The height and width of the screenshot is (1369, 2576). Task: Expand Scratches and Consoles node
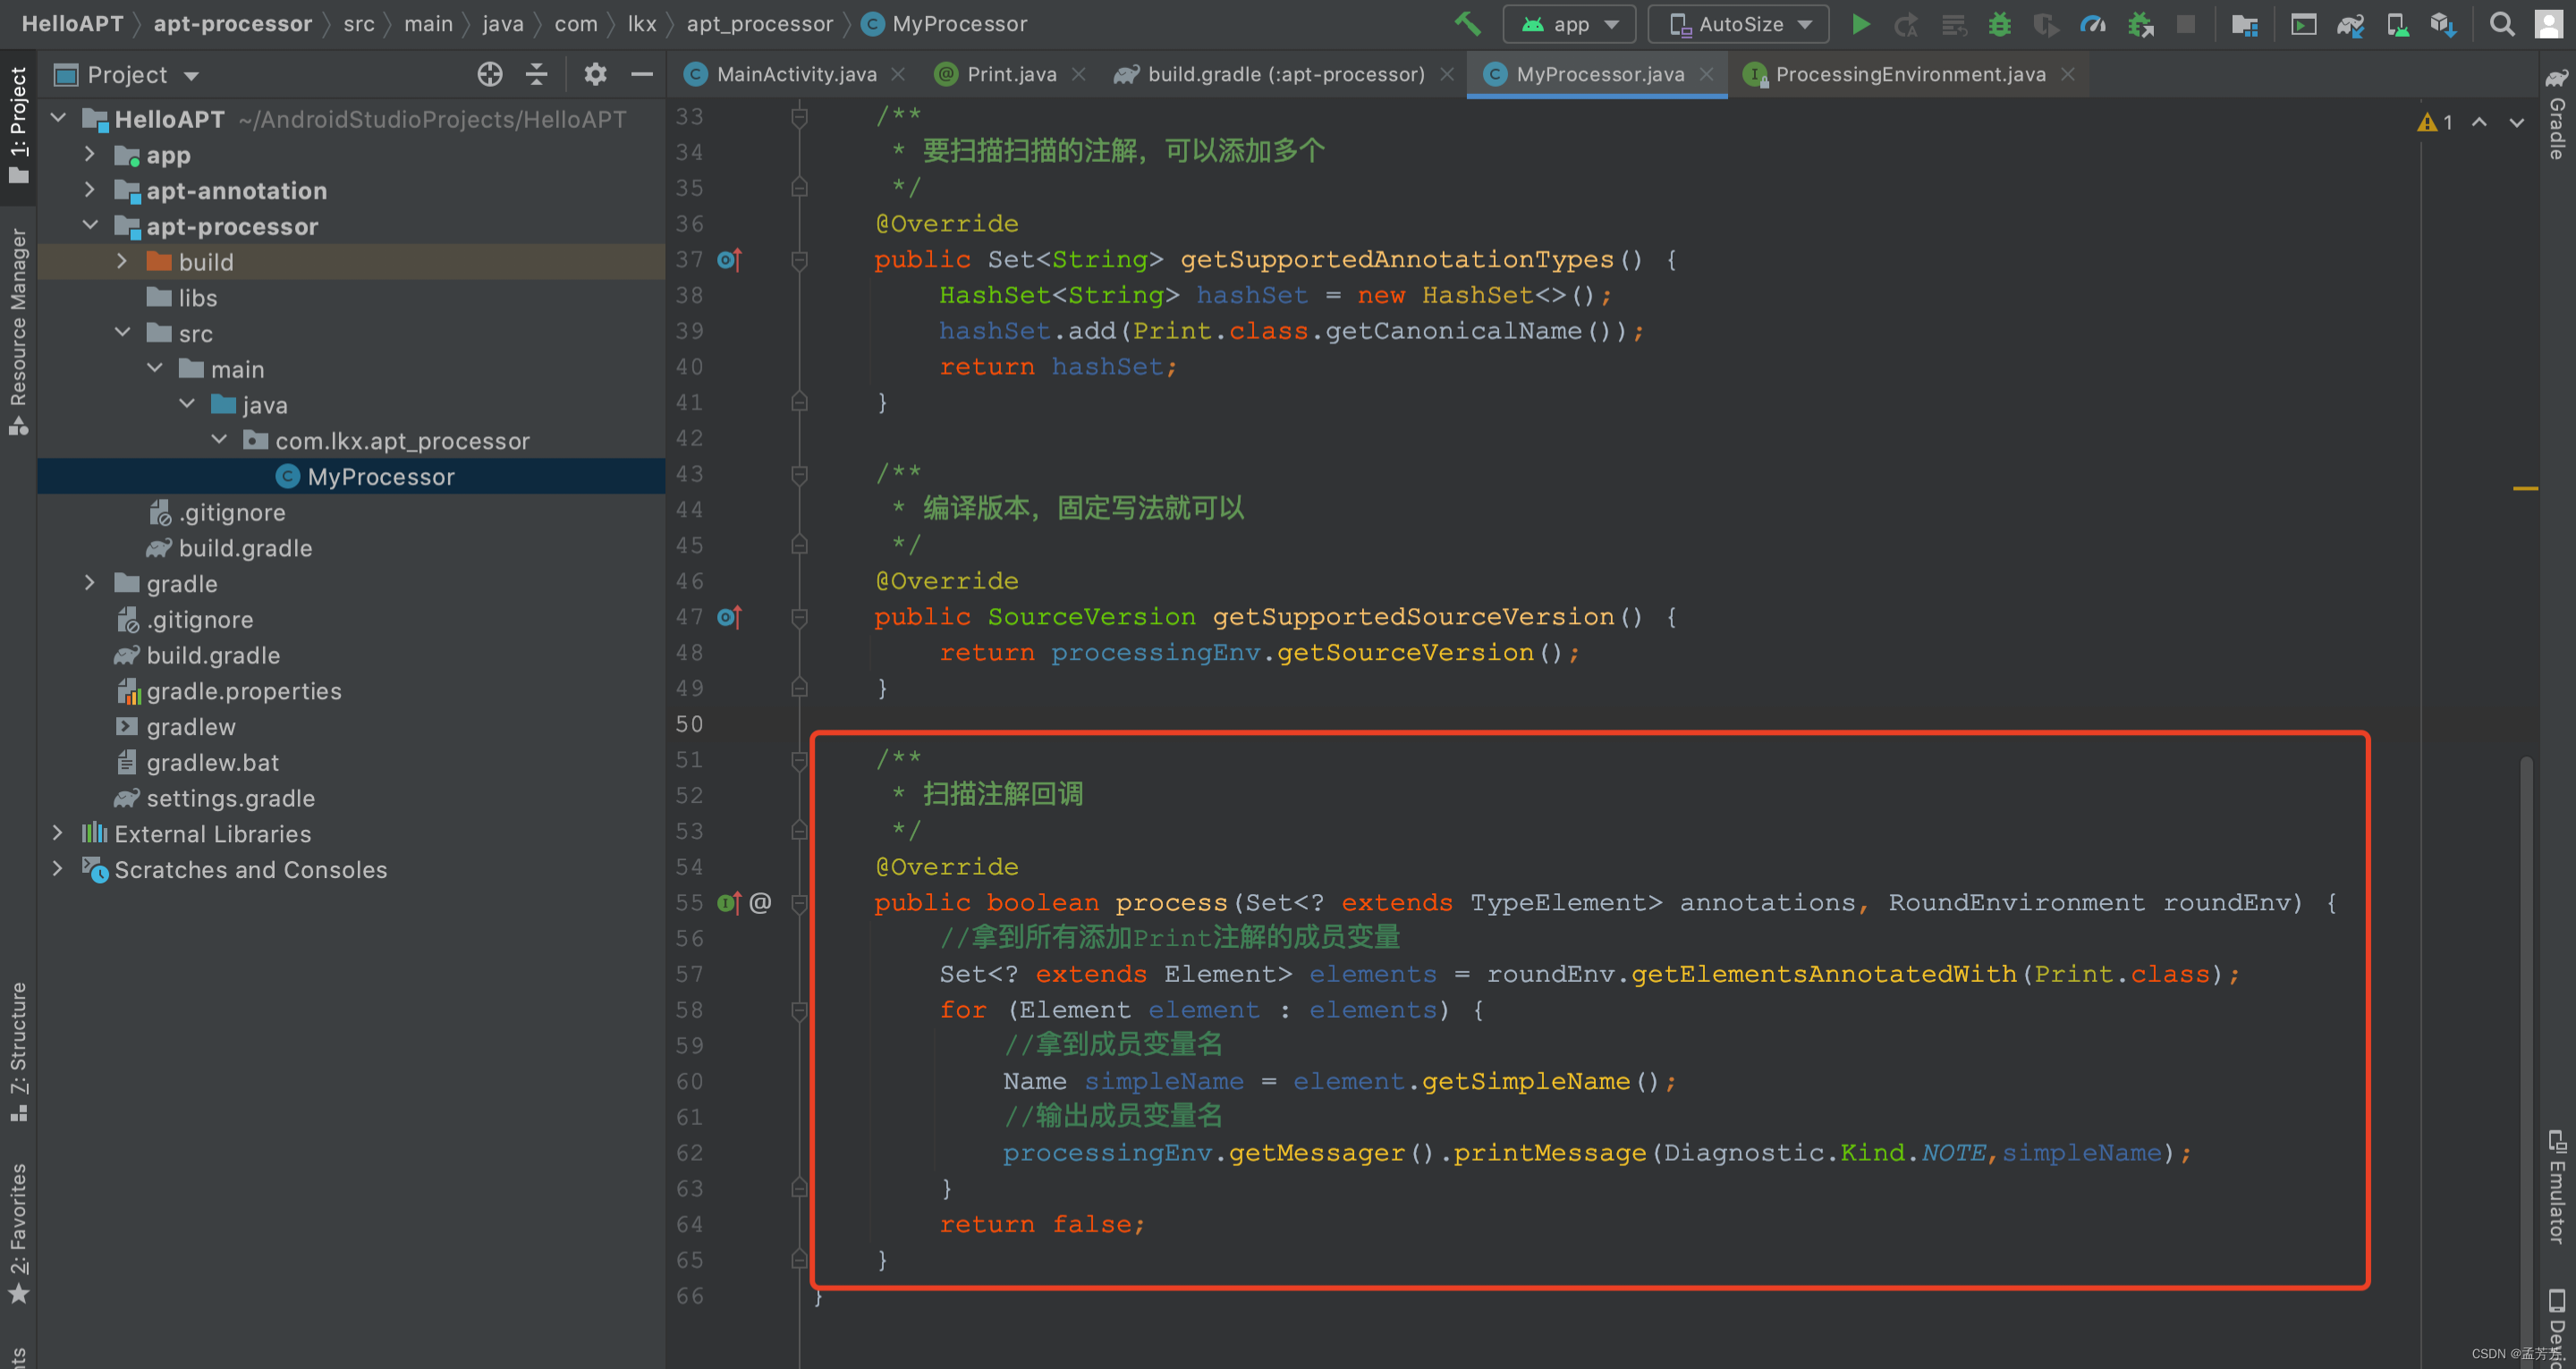tap(57, 869)
